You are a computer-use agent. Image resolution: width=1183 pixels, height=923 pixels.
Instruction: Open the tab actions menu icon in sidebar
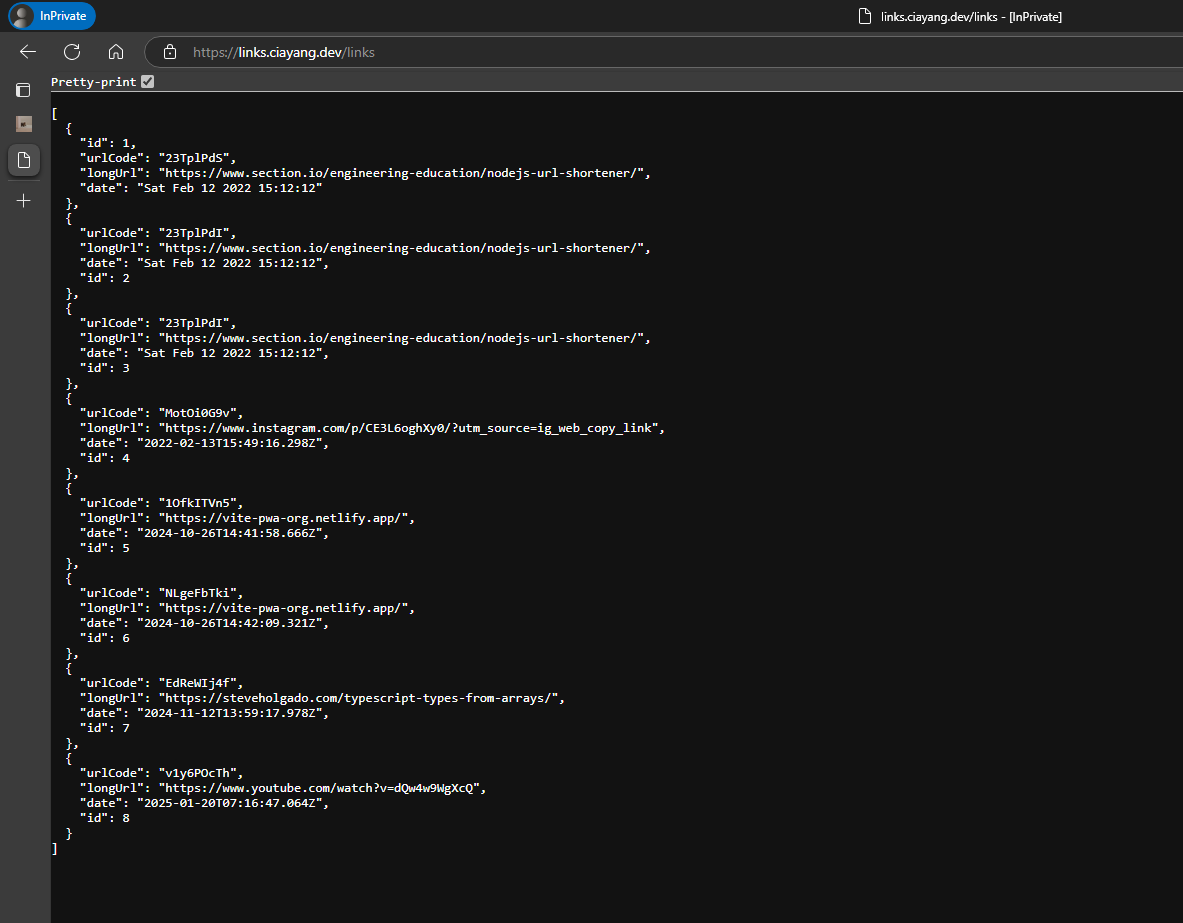click(x=23, y=90)
